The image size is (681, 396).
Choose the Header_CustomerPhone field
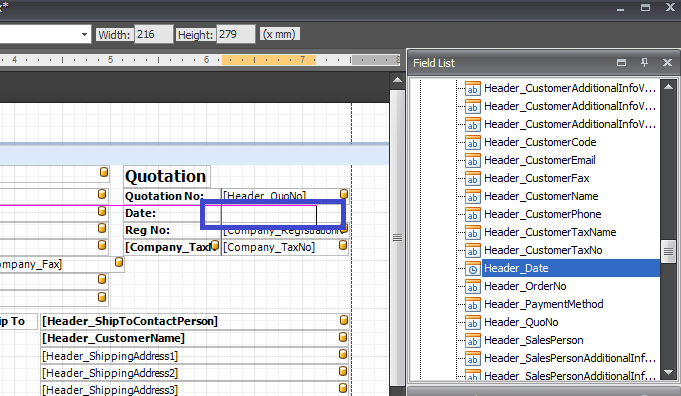pyautogui.click(x=542, y=214)
